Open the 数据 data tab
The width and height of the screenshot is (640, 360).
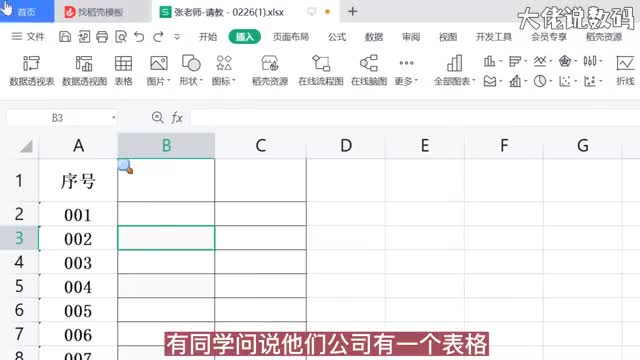[x=374, y=37]
